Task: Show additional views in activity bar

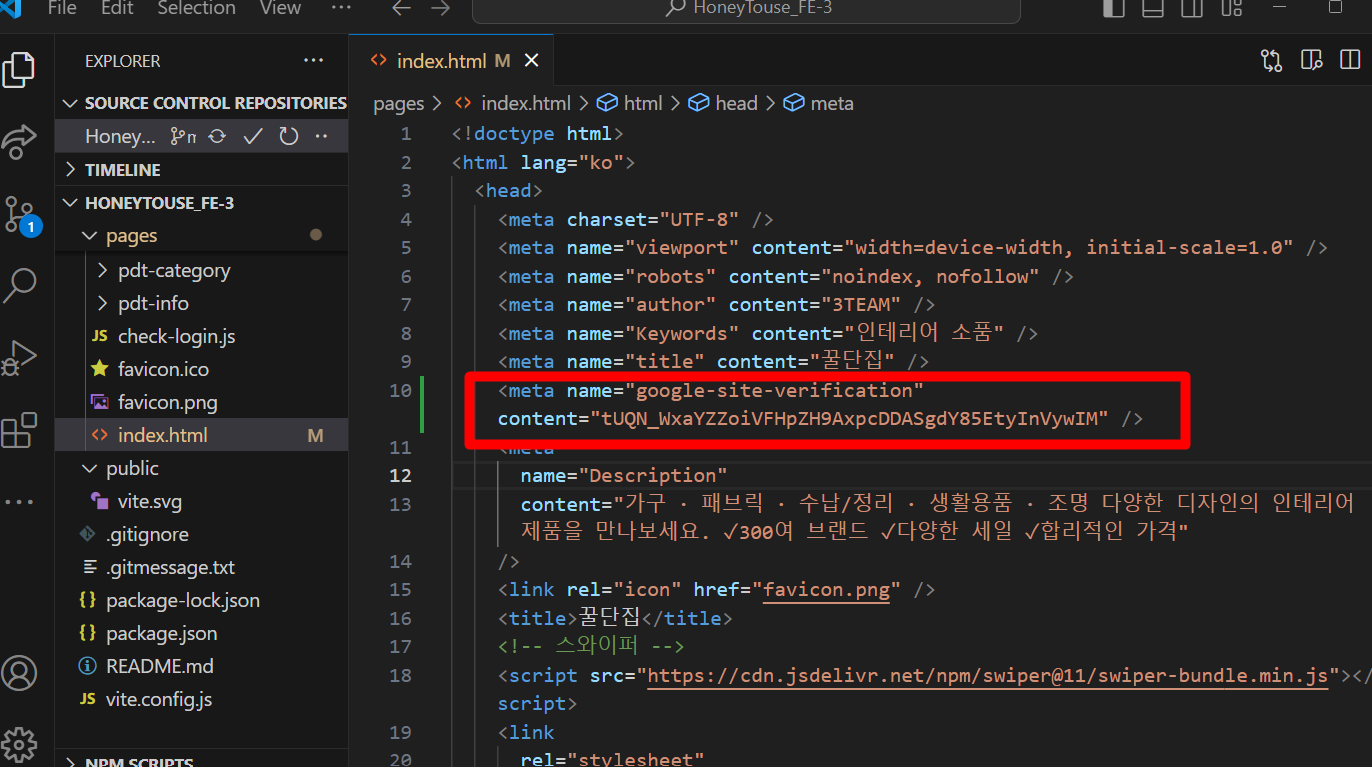Action: click(19, 502)
